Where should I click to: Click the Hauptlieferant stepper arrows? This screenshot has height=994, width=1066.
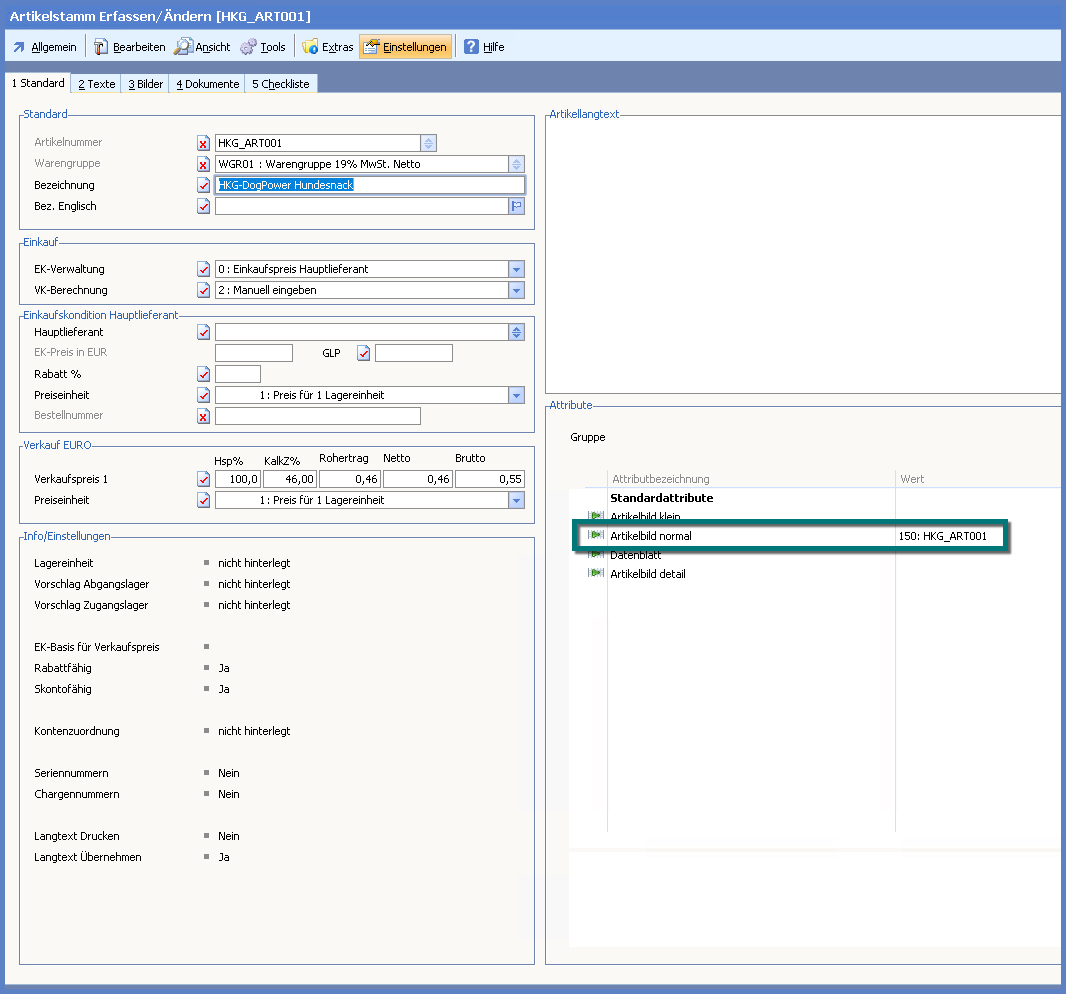tap(516, 332)
